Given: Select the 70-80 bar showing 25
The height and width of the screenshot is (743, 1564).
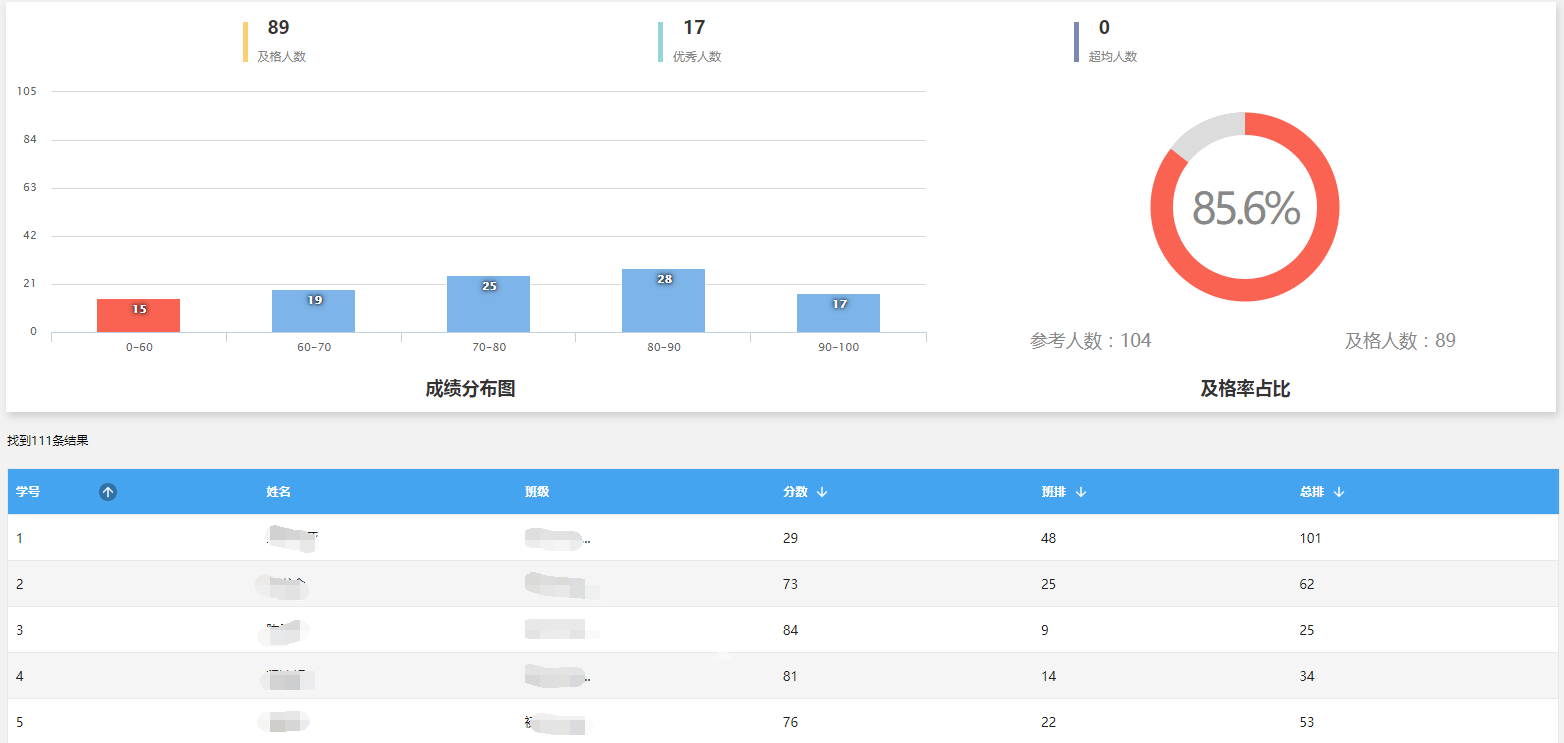Looking at the screenshot, I should click(488, 304).
